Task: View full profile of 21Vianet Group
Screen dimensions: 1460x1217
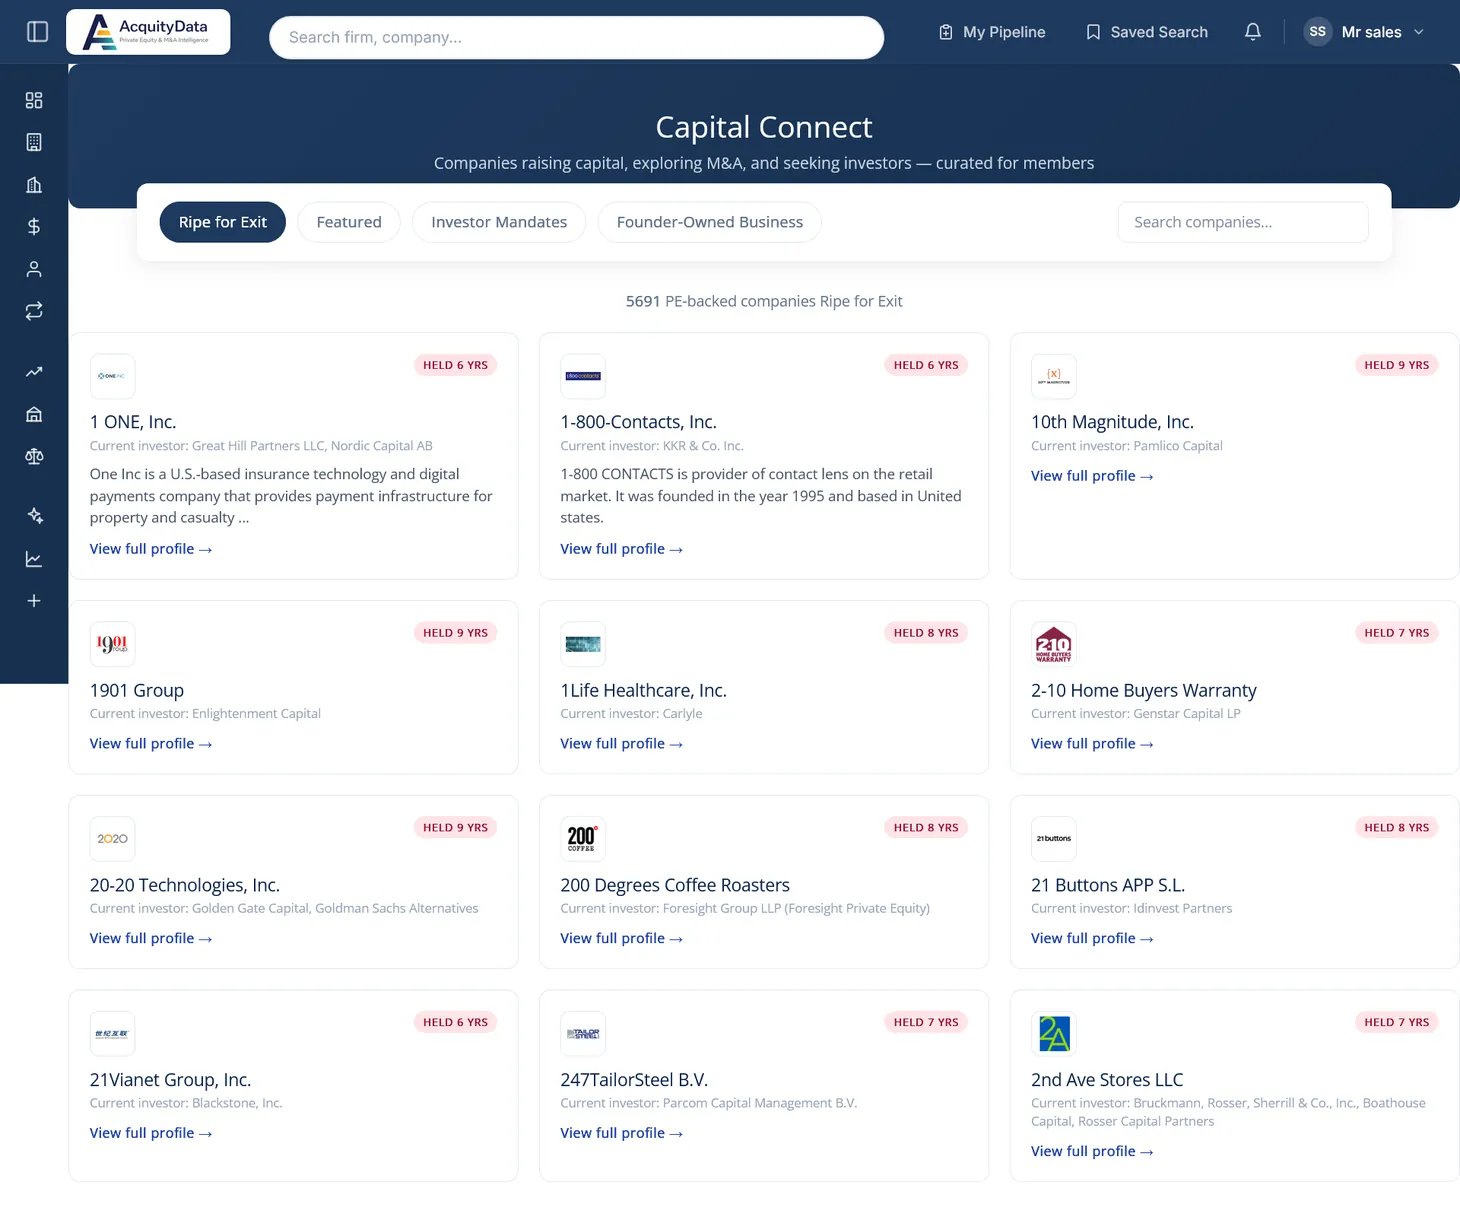Action: 151,1133
